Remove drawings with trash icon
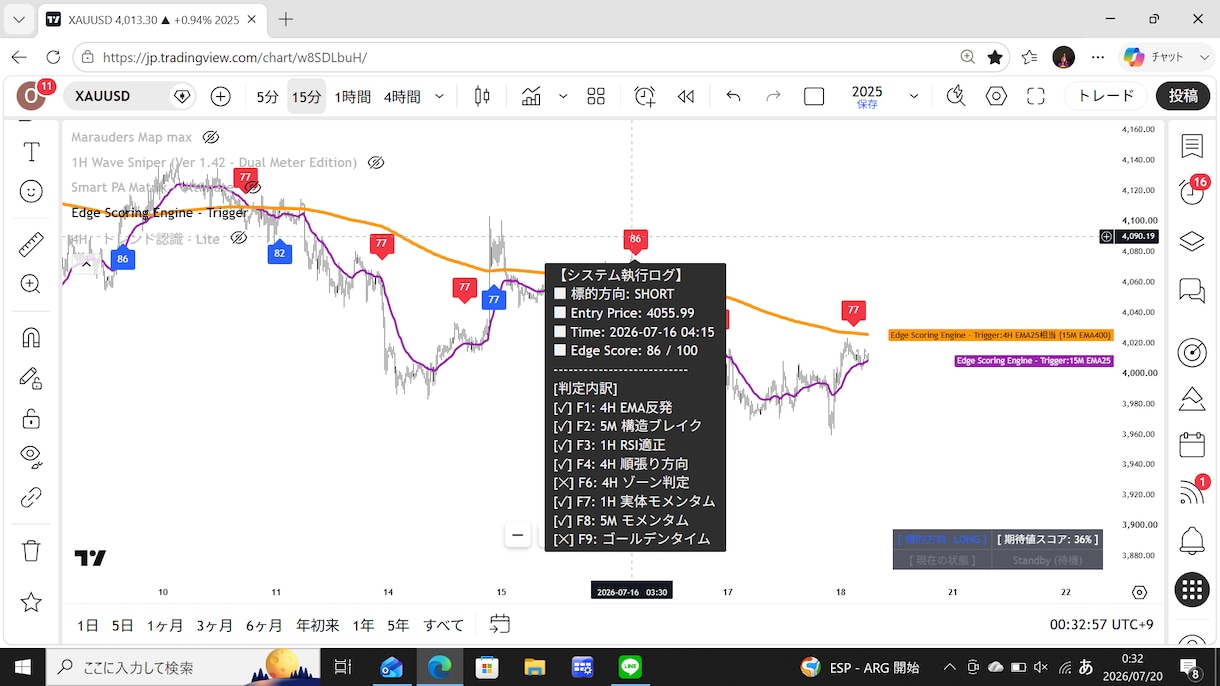The height and width of the screenshot is (686, 1220). [31, 551]
